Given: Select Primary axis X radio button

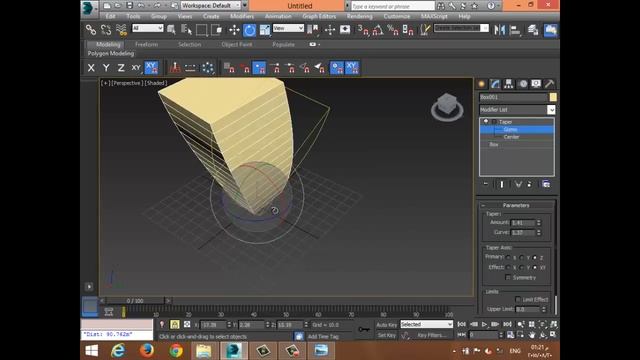Looking at the screenshot, I should (508, 258).
